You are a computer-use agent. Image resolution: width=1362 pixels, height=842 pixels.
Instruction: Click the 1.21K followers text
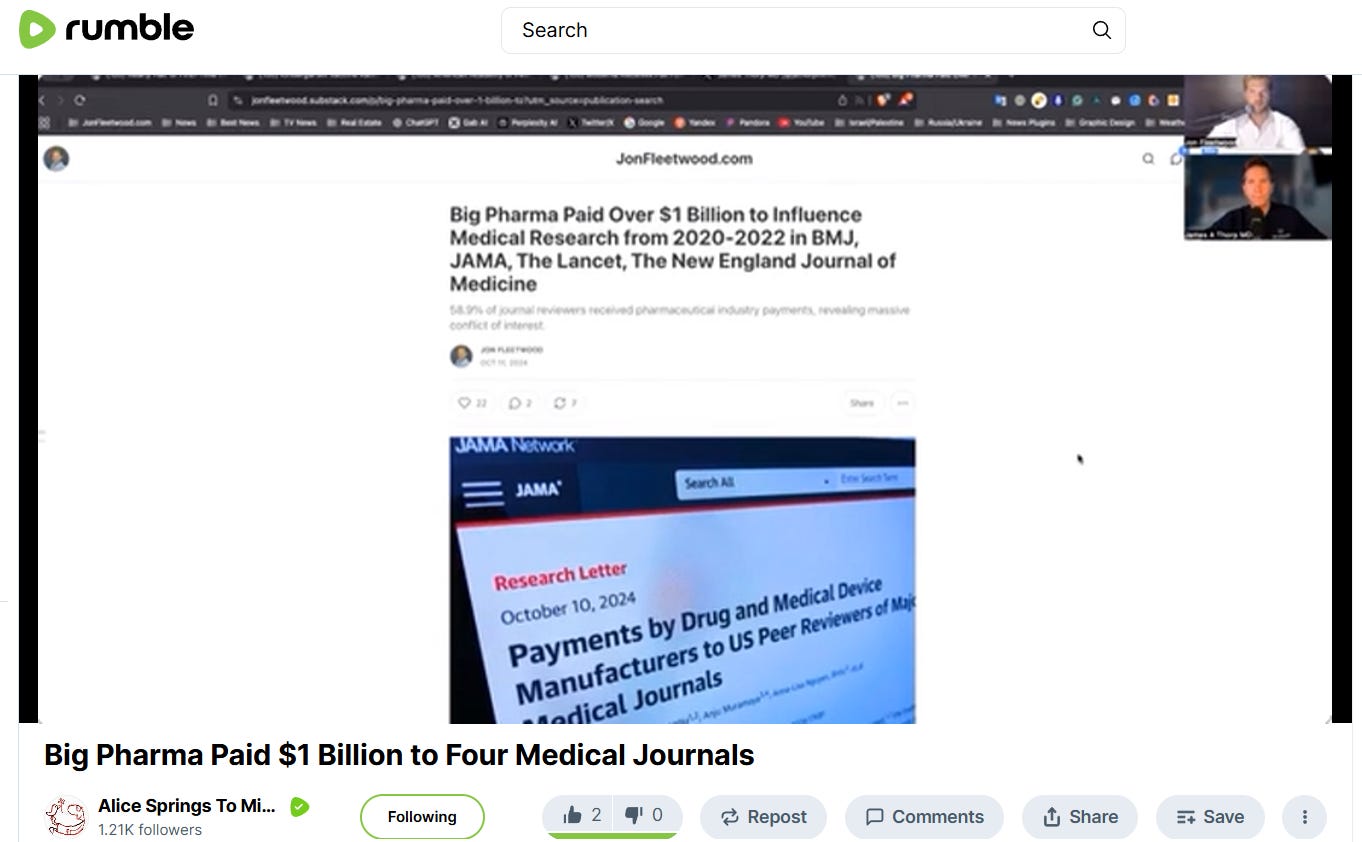tap(150, 829)
